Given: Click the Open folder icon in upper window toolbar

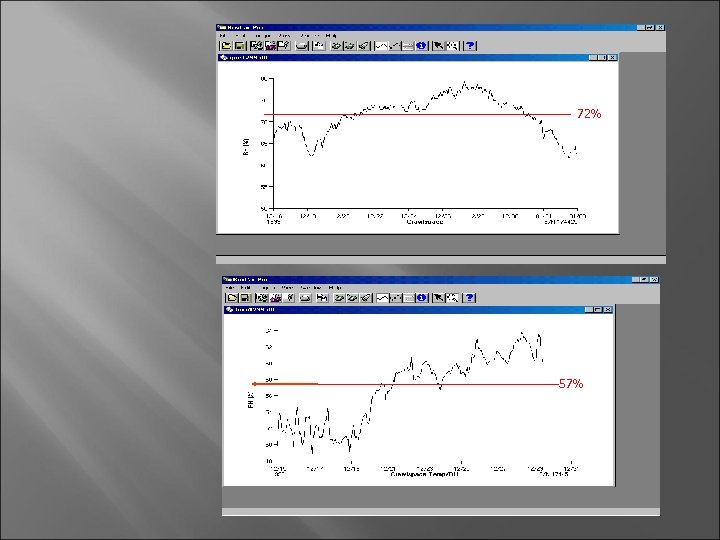Looking at the screenshot, I should pyautogui.click(x=226, y=45).
